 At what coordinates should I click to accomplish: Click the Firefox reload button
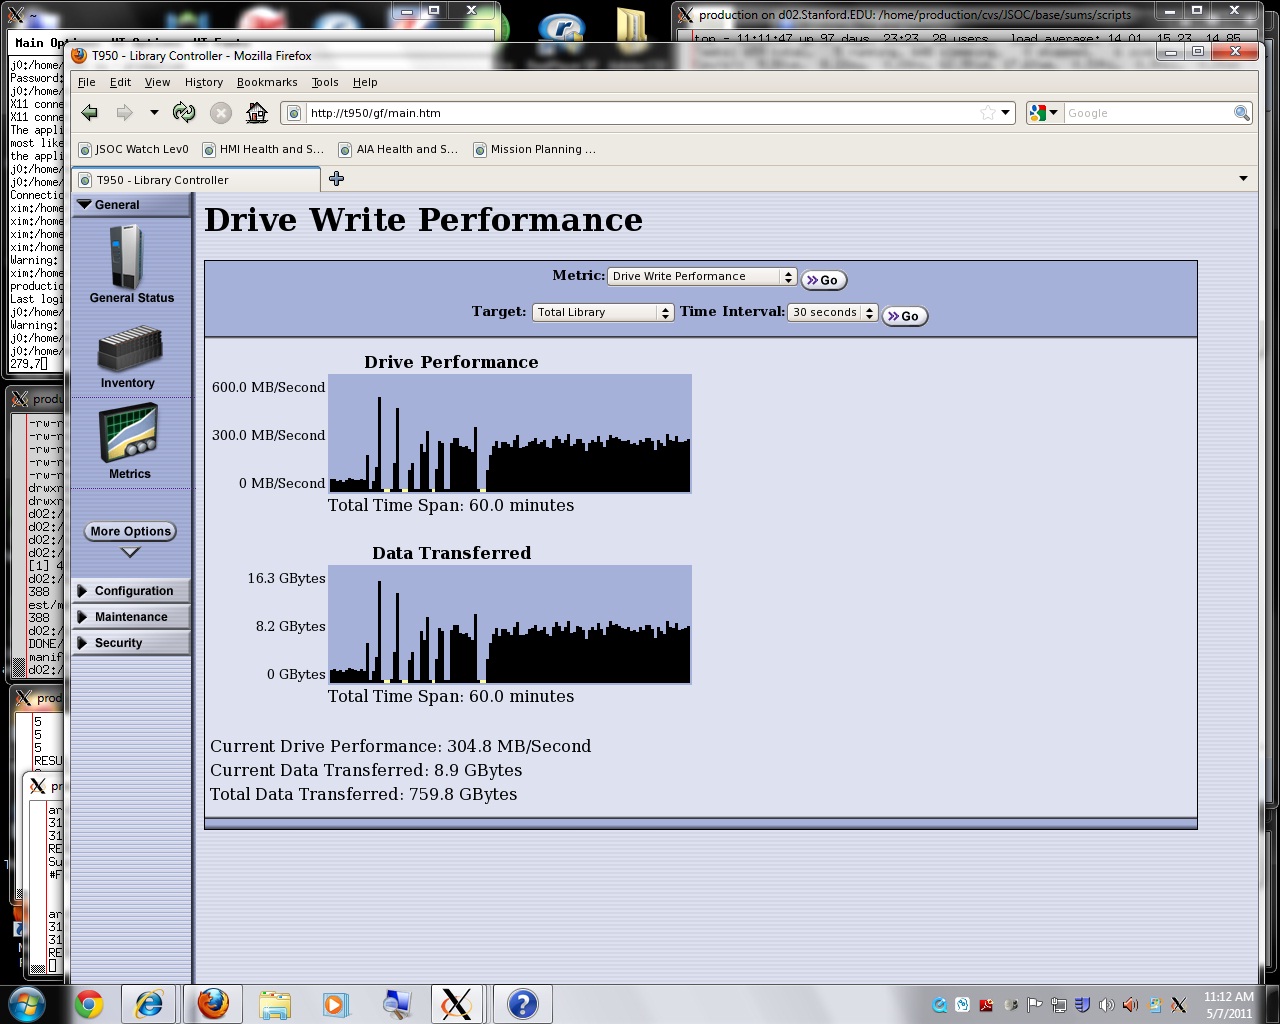click(184, 113)
